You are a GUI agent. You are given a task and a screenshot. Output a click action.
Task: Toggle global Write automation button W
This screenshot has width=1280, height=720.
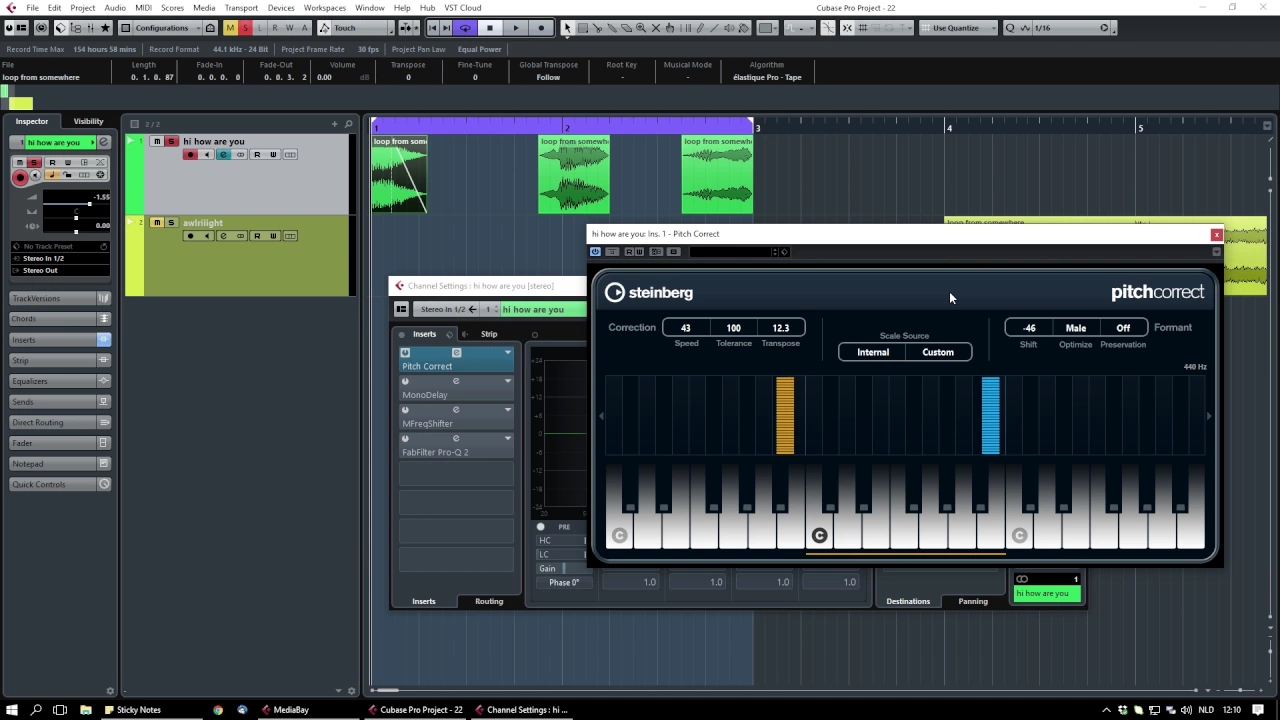(290, 28)
